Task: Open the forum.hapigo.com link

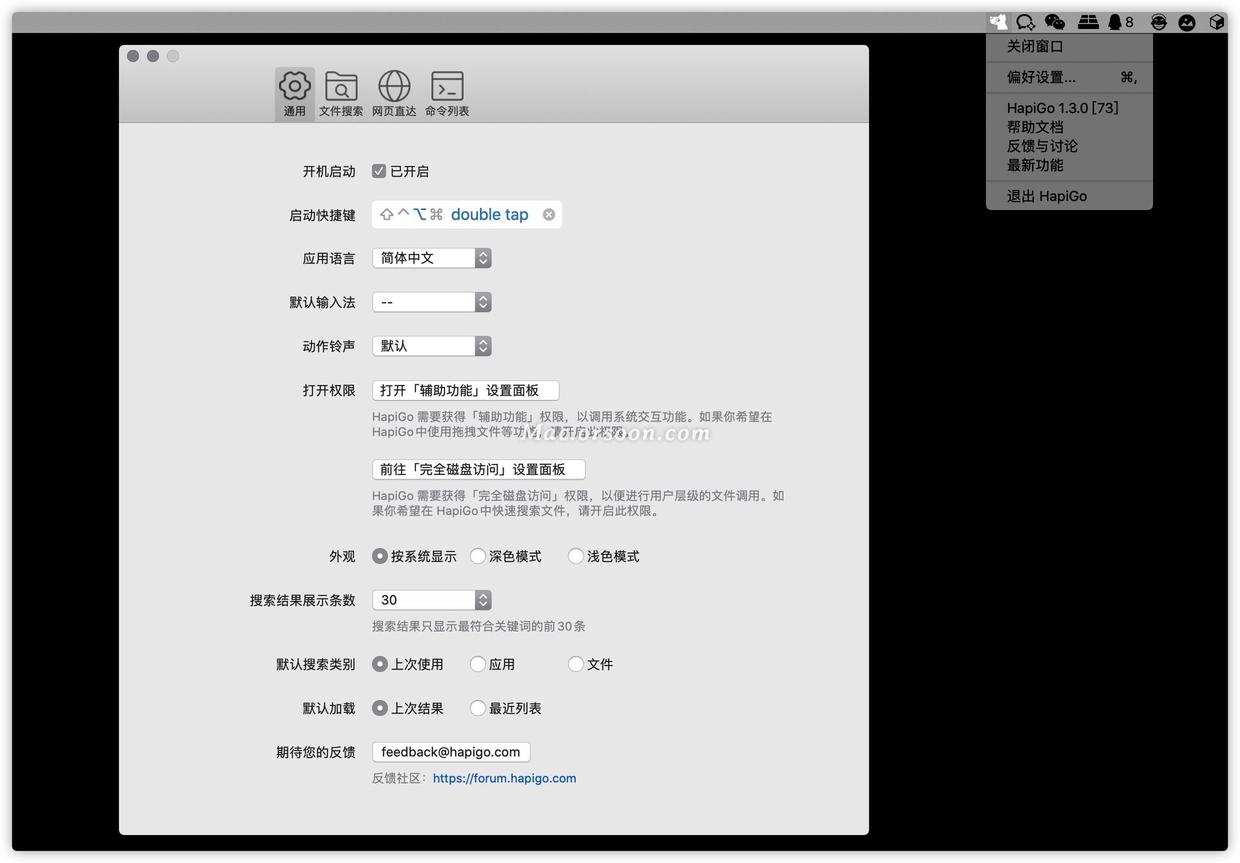Action: click(x=505, y=778)
